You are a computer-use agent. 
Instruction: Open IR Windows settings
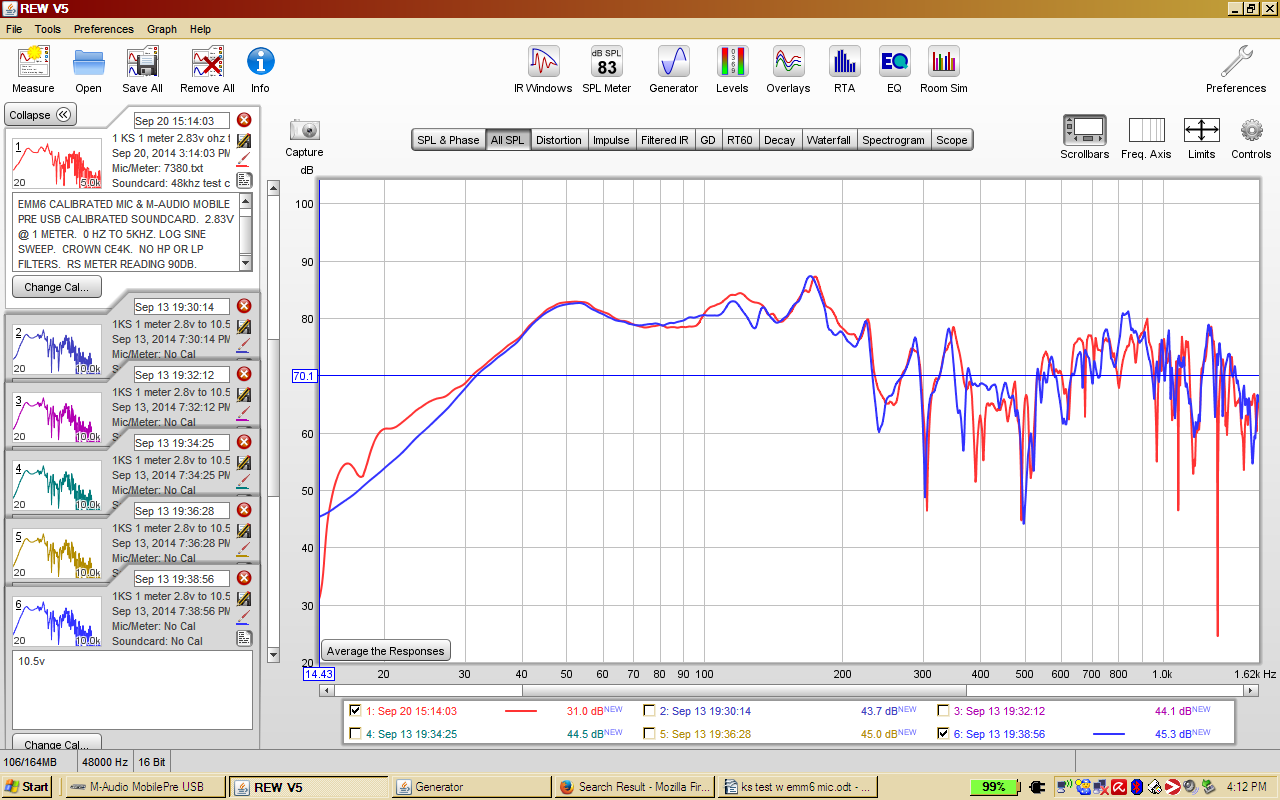click(543, 62)
